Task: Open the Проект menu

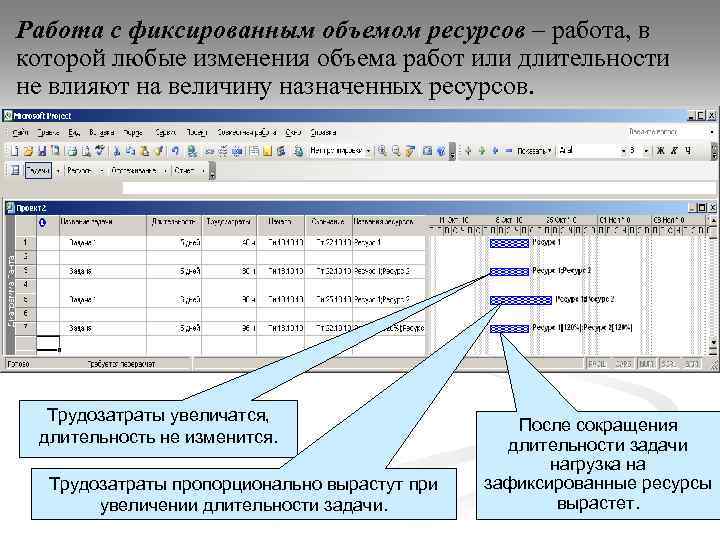Action: click(197, 133)
